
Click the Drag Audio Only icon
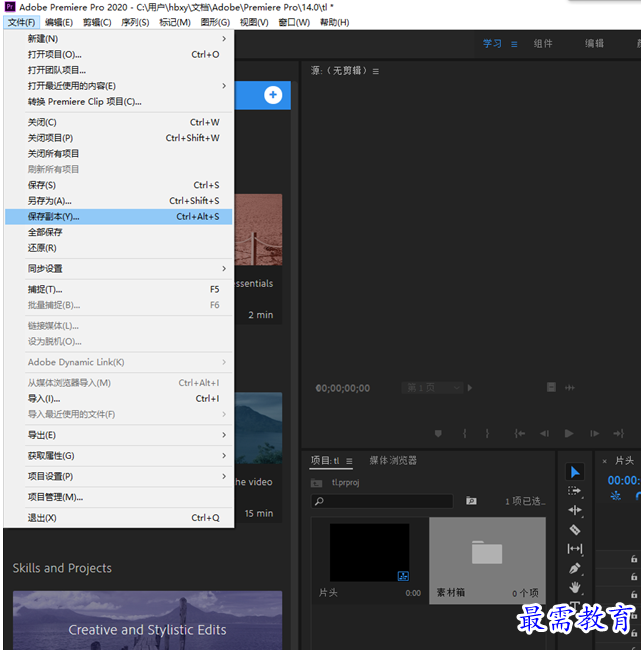[570, 388]
